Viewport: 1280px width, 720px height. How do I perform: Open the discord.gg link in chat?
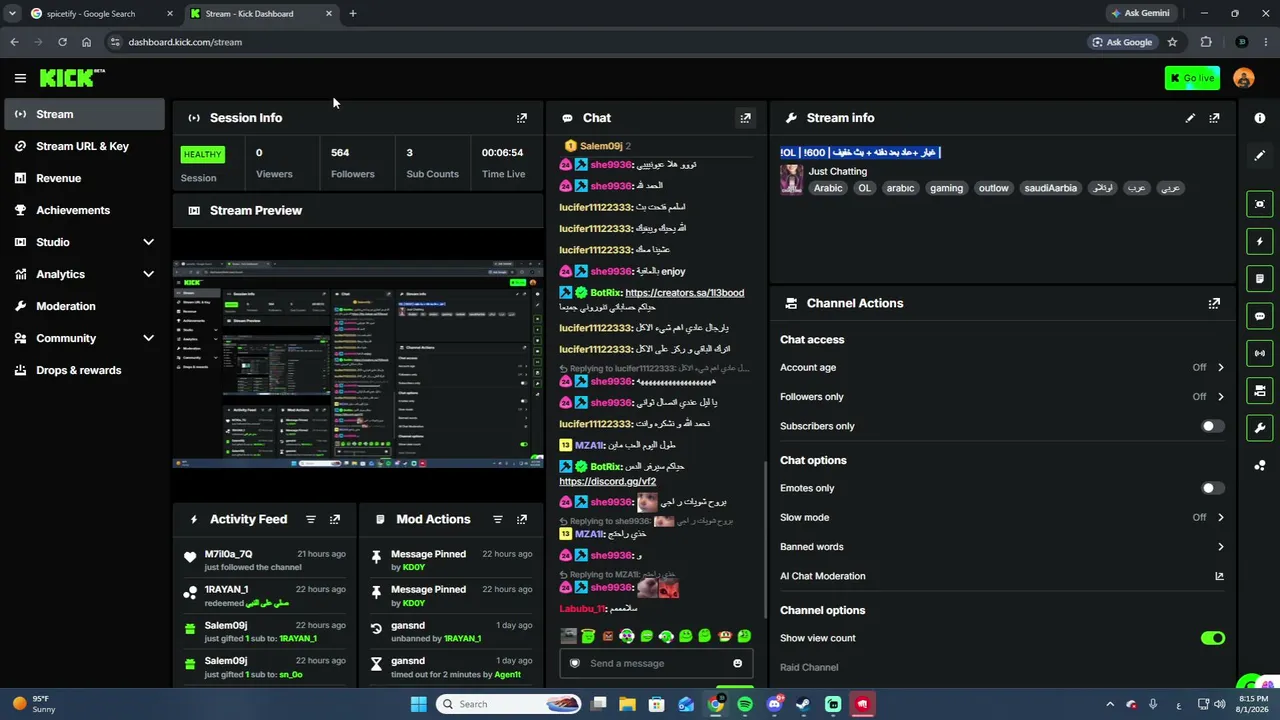tap(607, 481)
